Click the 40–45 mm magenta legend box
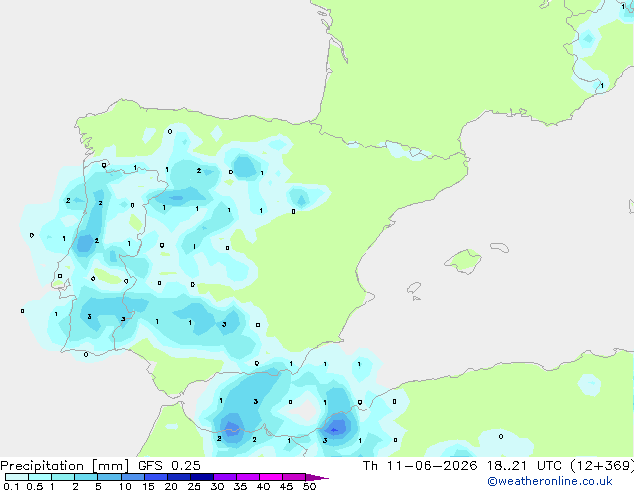This screenshot has width=634, height=490. click(x=271, y=477)
